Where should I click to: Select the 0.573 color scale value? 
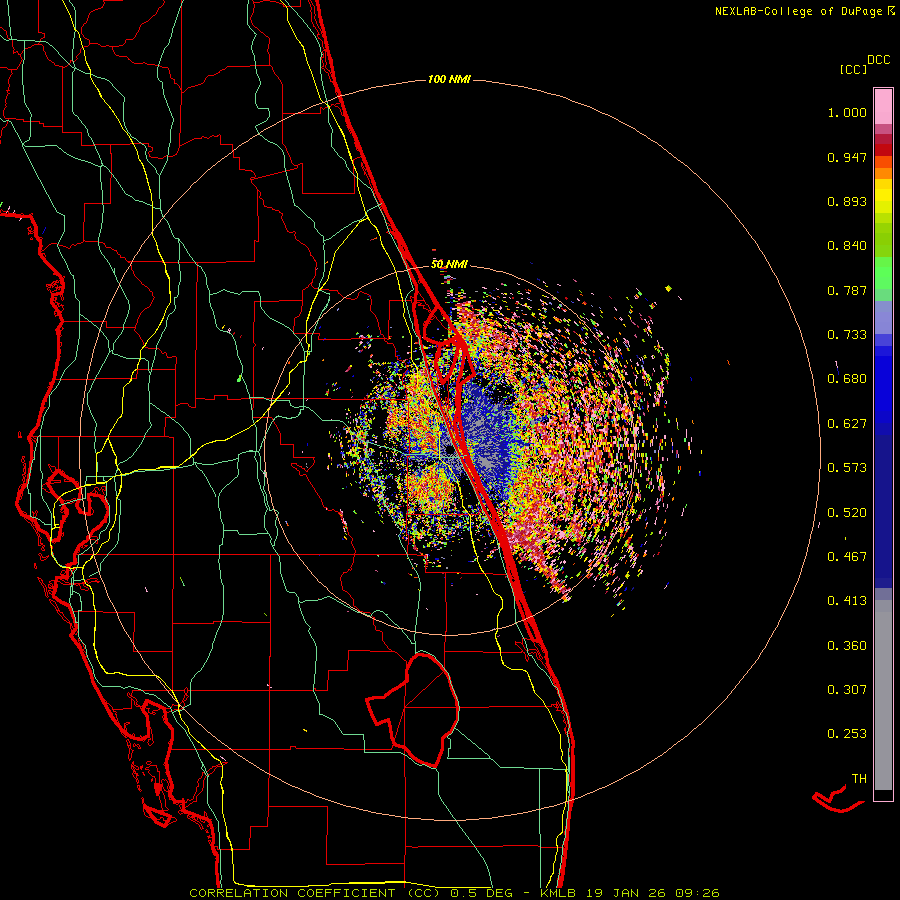click(x=847, y=468)
